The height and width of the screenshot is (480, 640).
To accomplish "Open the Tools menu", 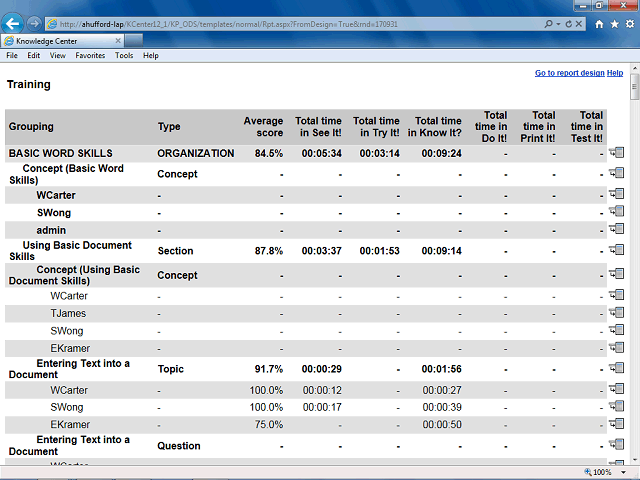I will (x=124, y=56).
